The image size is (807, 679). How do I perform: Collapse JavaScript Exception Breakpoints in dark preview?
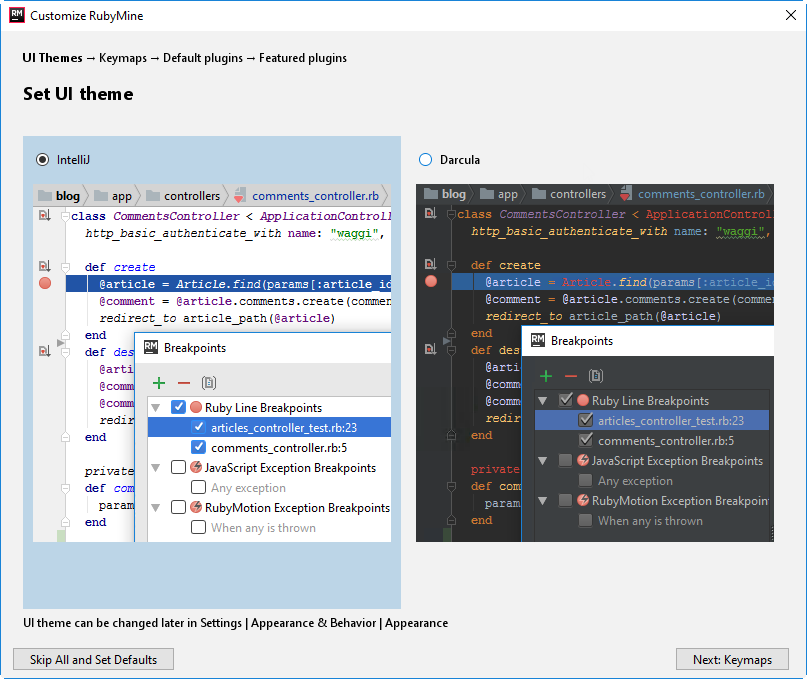543,461
